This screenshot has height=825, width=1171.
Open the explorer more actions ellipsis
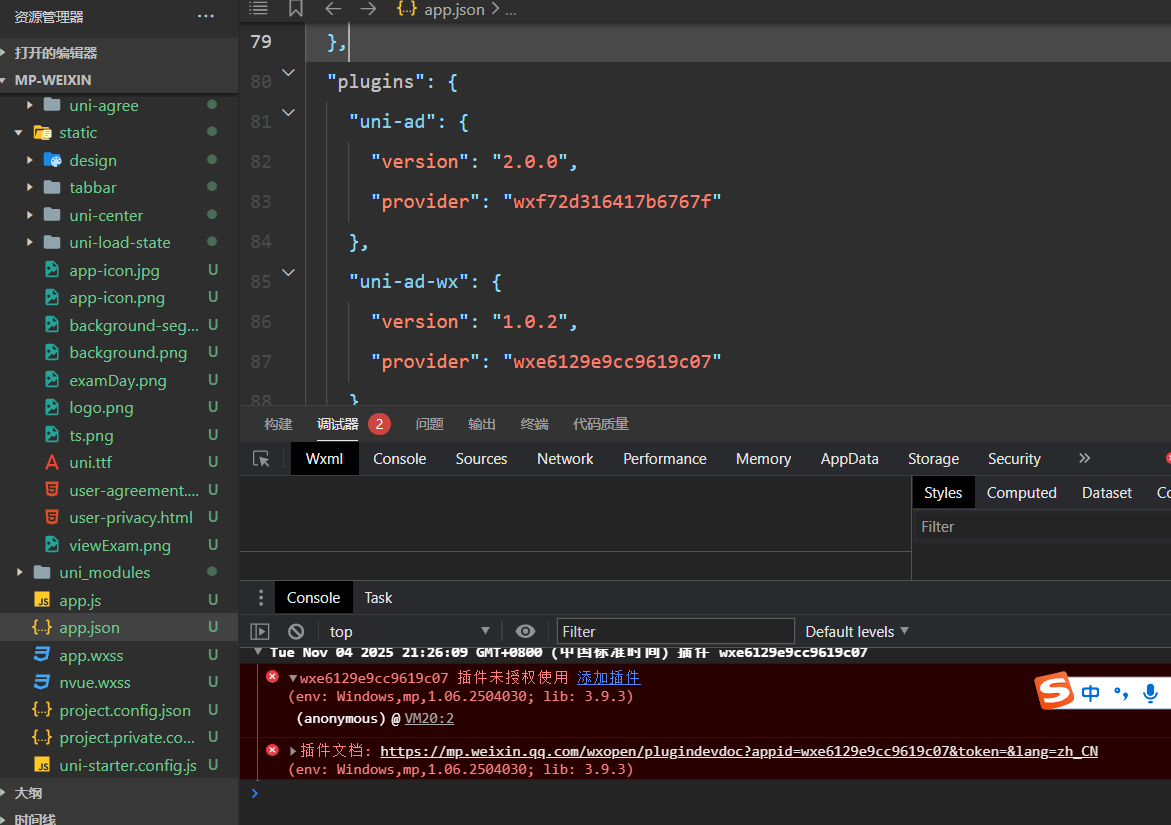coord(206,16)
